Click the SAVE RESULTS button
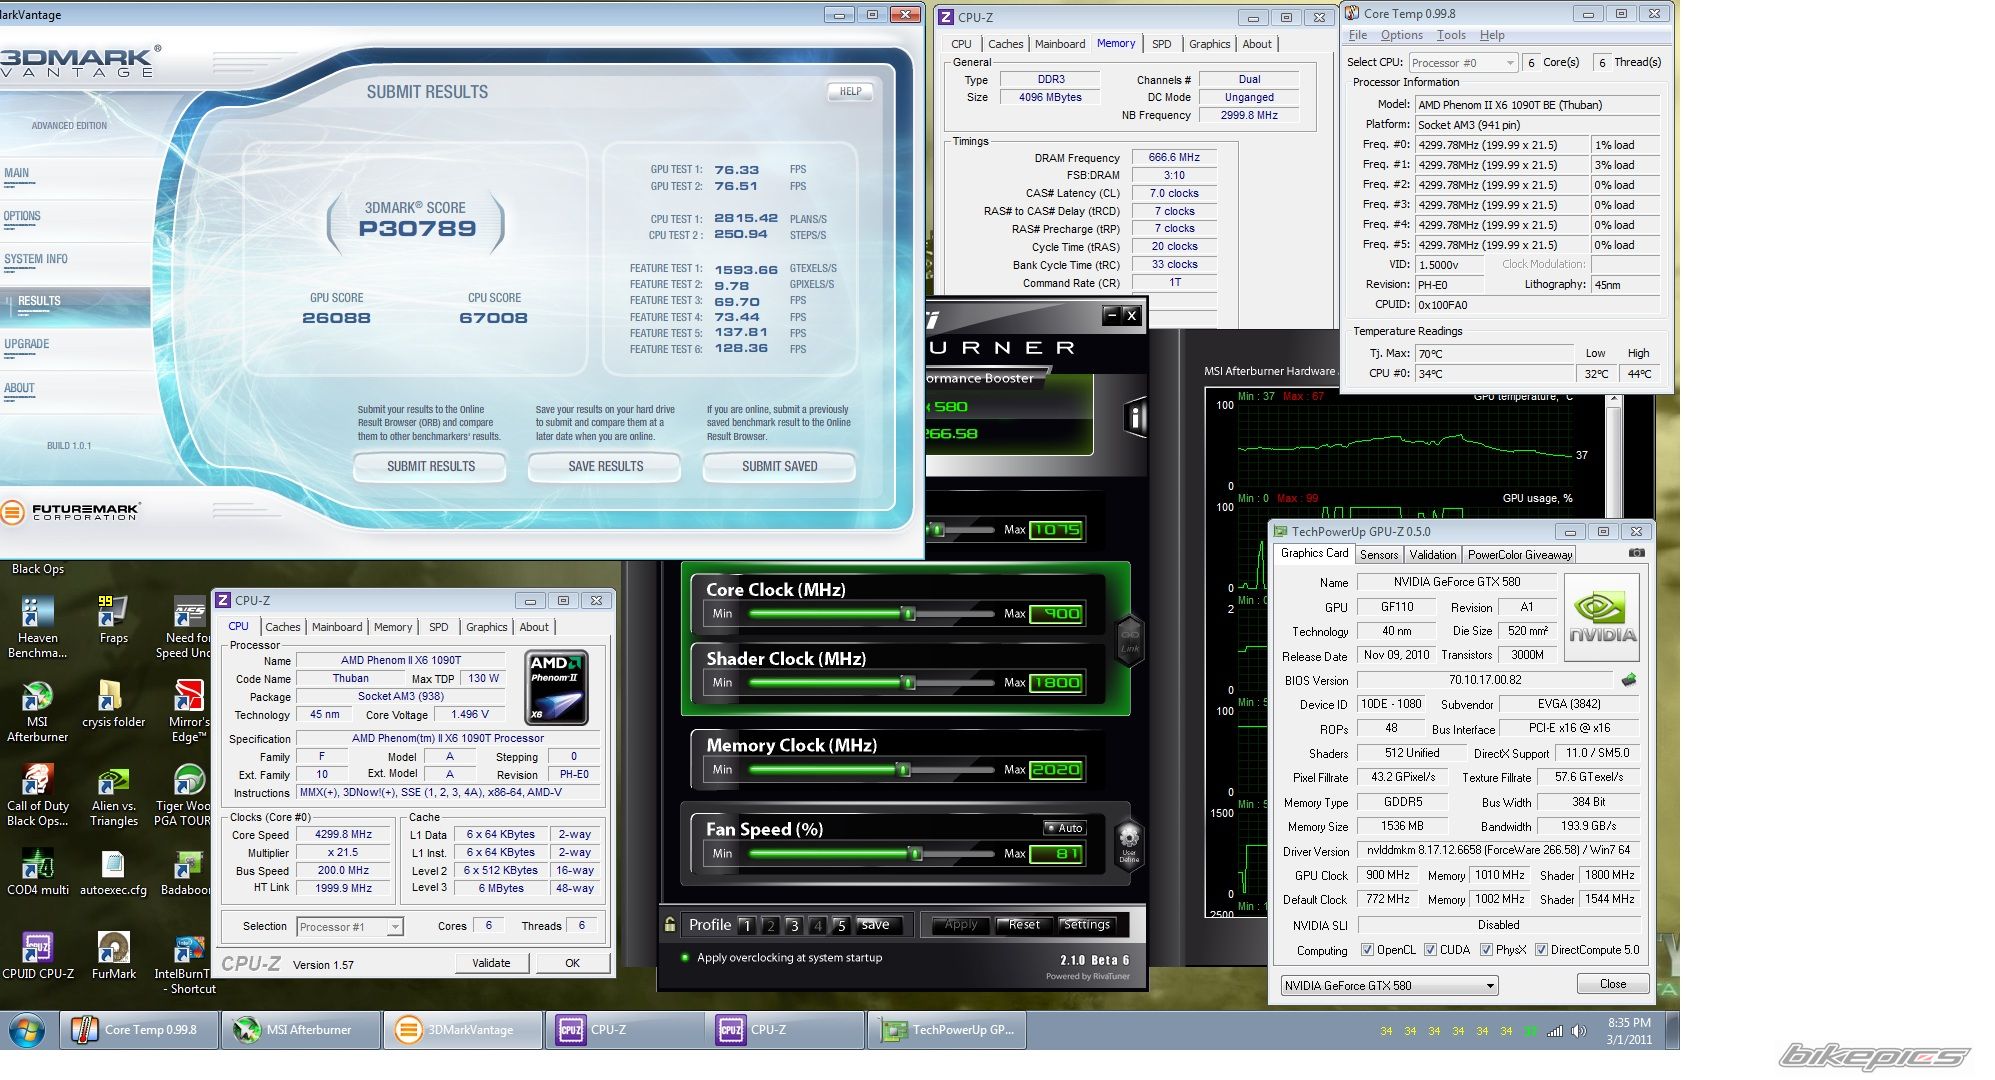The height and width of the screenshot is (1080, 1995). 605,467
